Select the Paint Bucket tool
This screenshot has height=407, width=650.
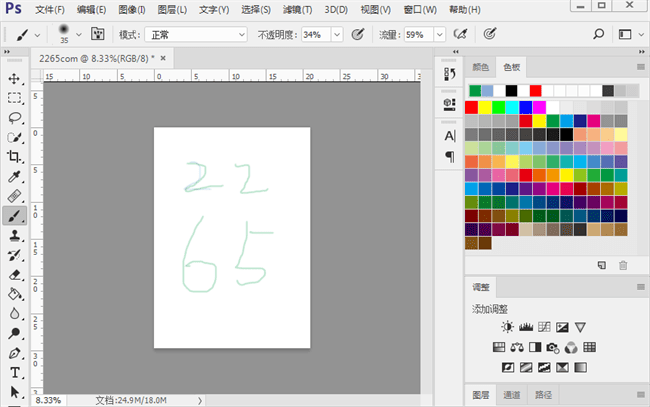click(x=15, y=293)
